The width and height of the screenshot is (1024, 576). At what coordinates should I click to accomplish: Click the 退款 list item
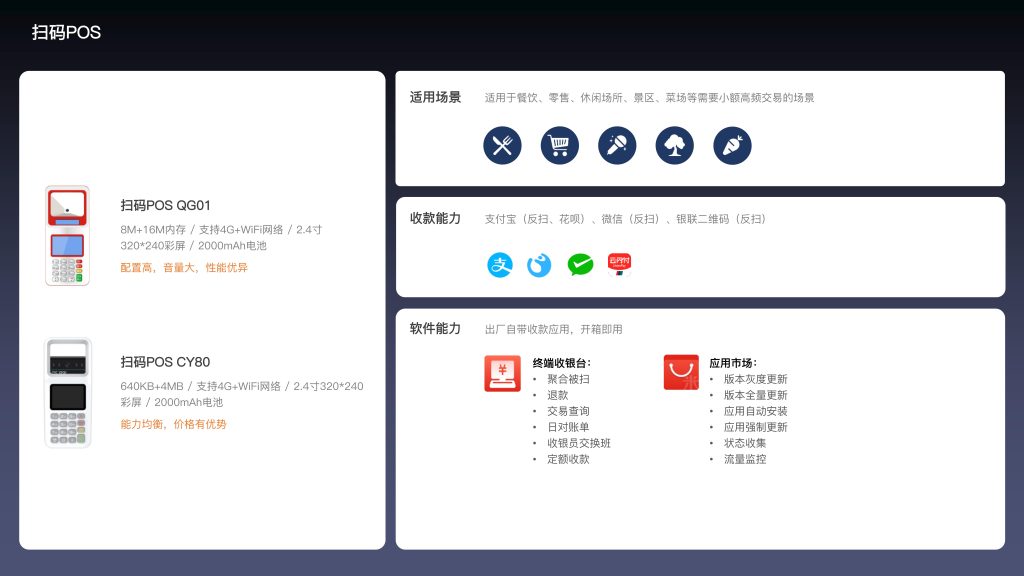(558, 395)
